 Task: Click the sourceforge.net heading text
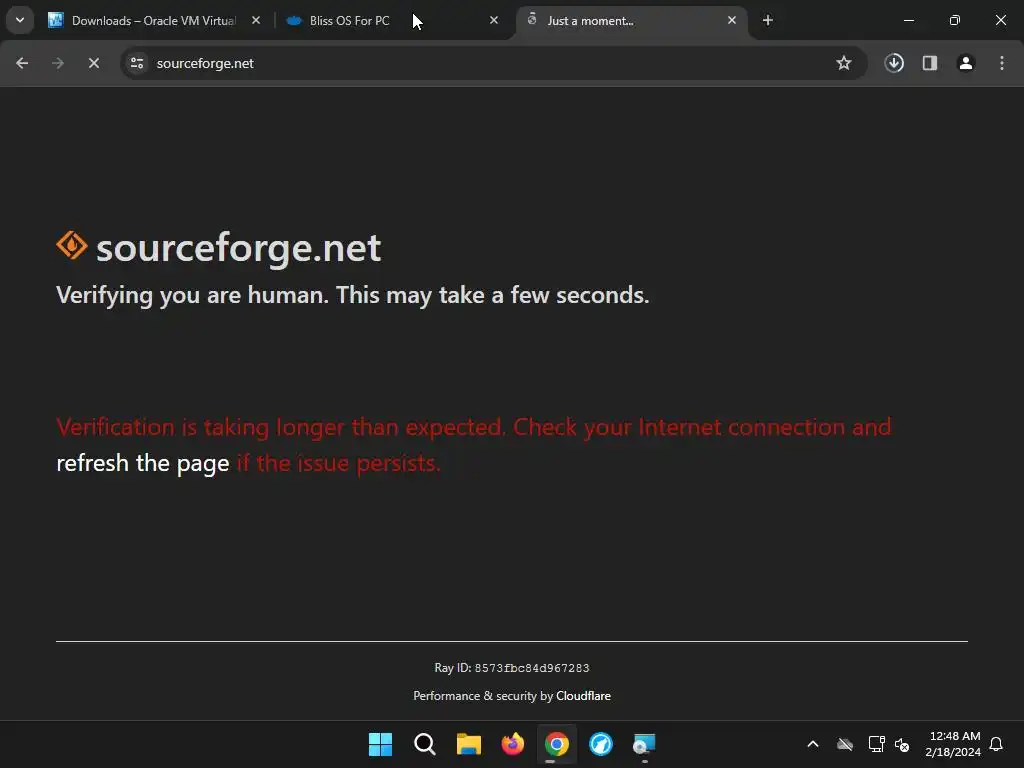coord(238,248)
